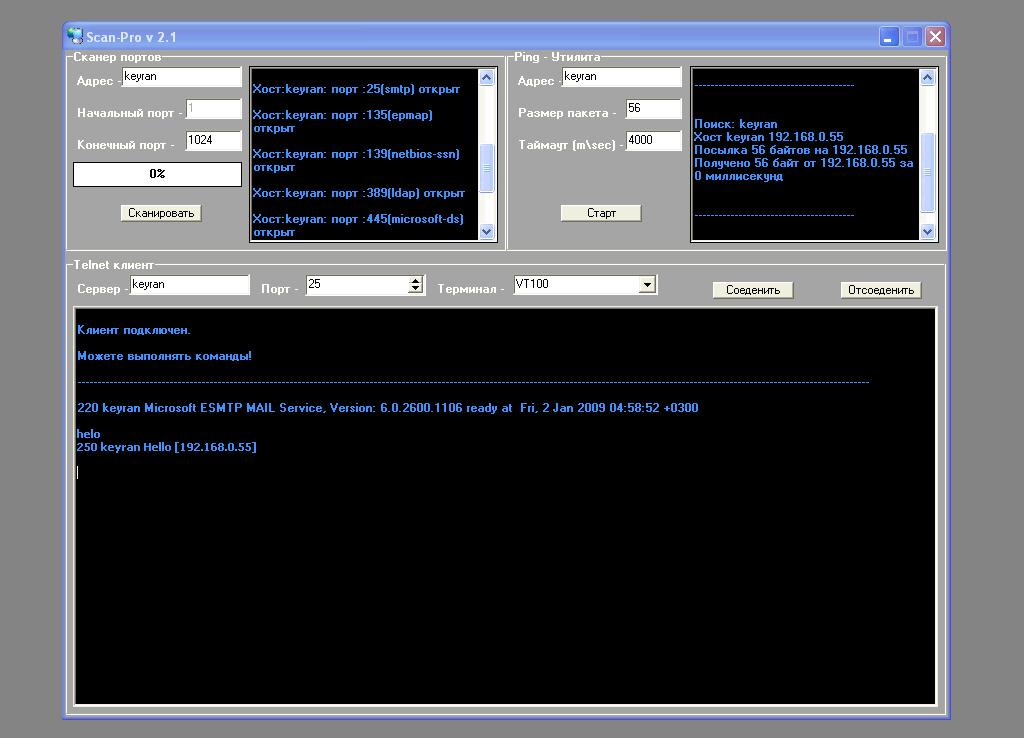The width and height of the screenshot is (1024, 738).
Task: Click the 'helo' command line in telnet
Action: click(x=88, y=434)
